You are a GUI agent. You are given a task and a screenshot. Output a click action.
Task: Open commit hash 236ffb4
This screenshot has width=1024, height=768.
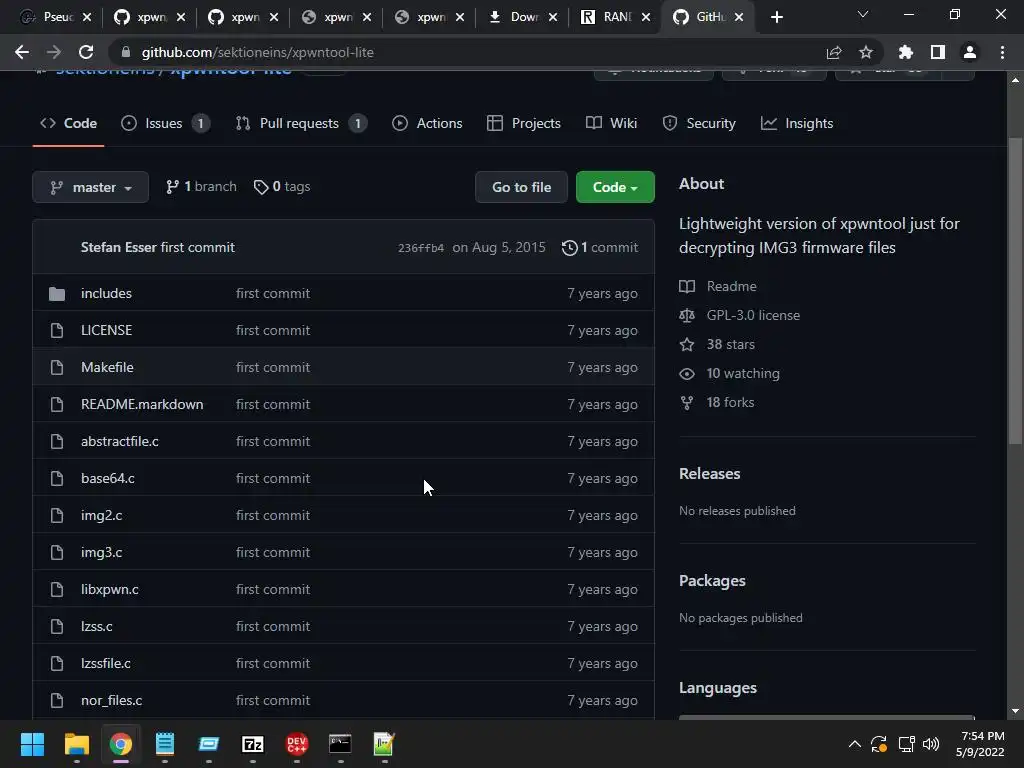421,248
